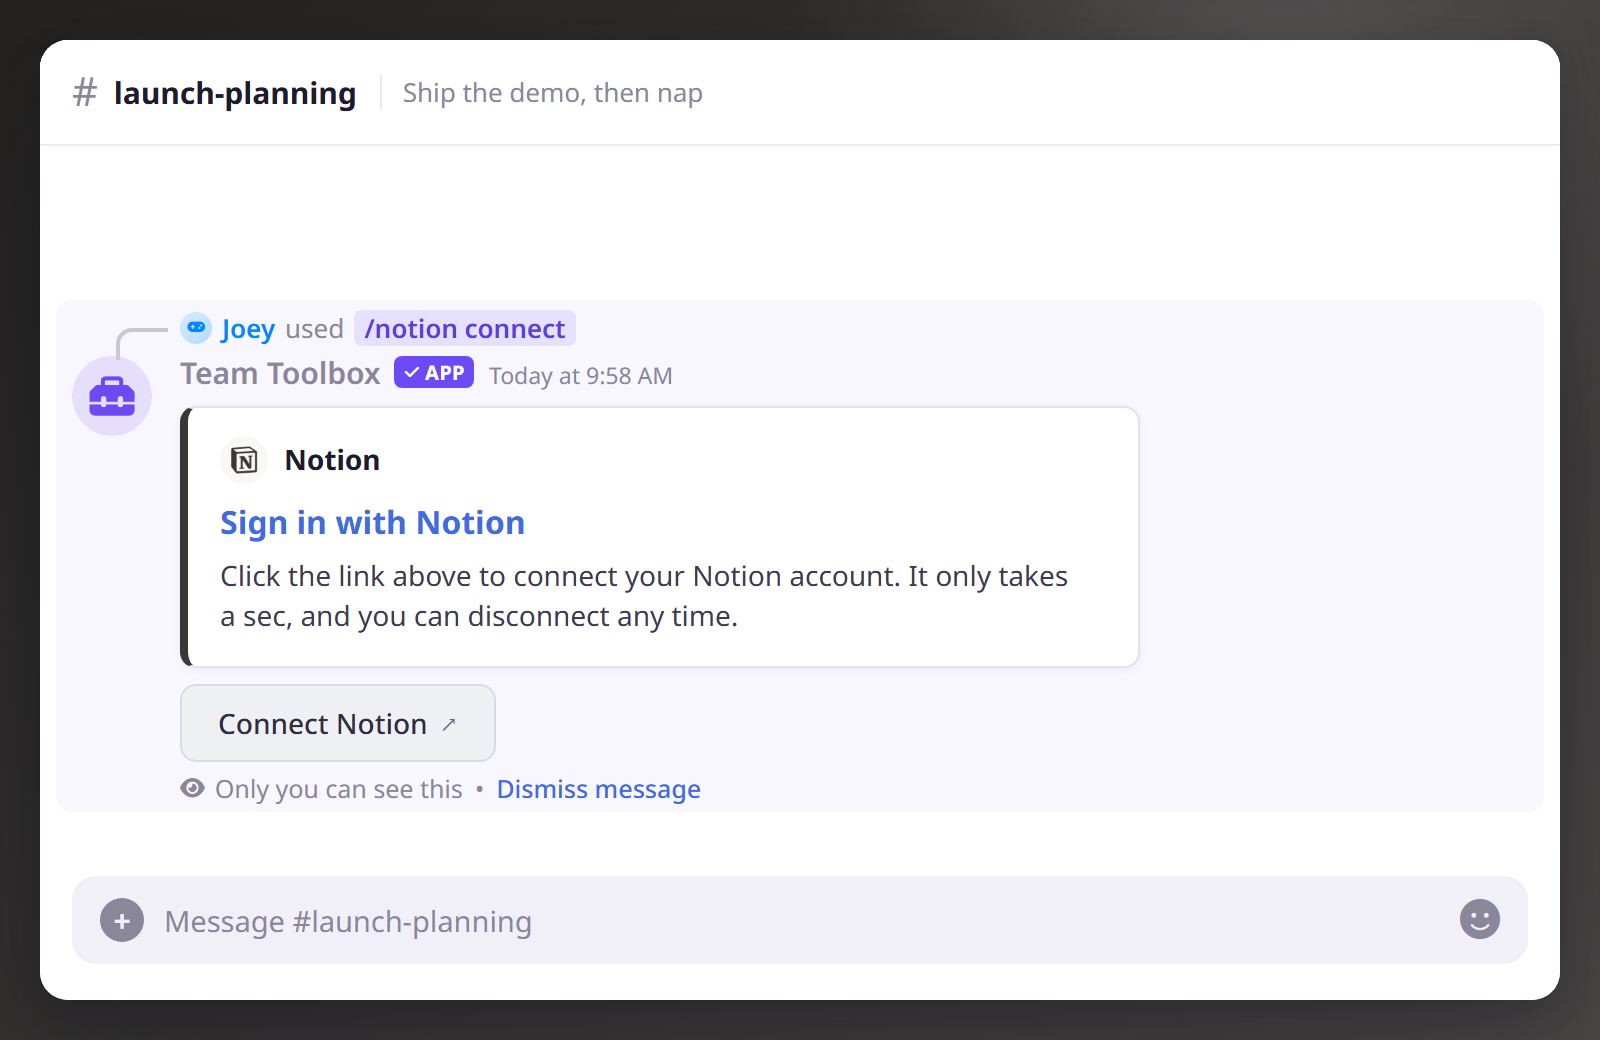Viewport: 1600px width, 1040px height.
Task: Click the topic Ship the demo, then nap
Action: [x=553, y=93]
